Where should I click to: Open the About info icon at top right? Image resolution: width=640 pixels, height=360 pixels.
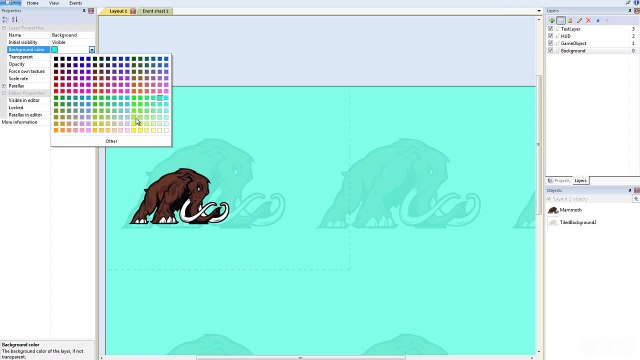click(637, 2)
